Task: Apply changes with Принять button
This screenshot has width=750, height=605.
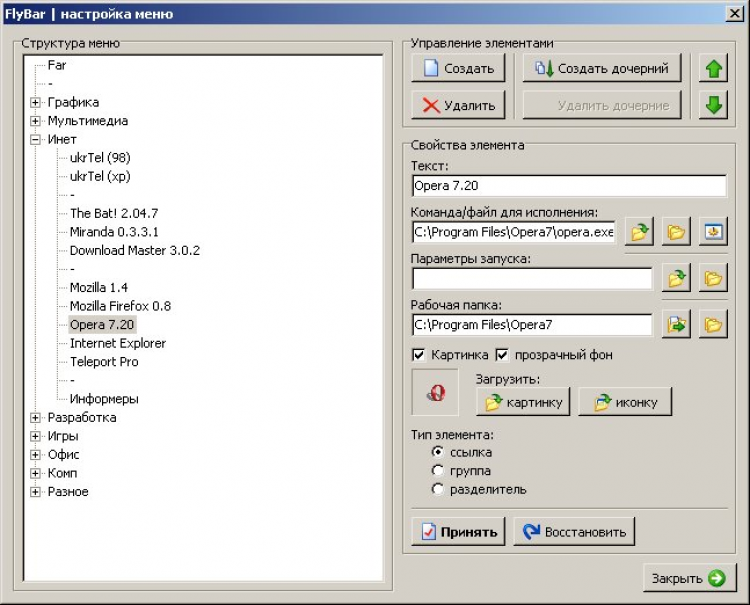Action: click(x=458, y=531)
